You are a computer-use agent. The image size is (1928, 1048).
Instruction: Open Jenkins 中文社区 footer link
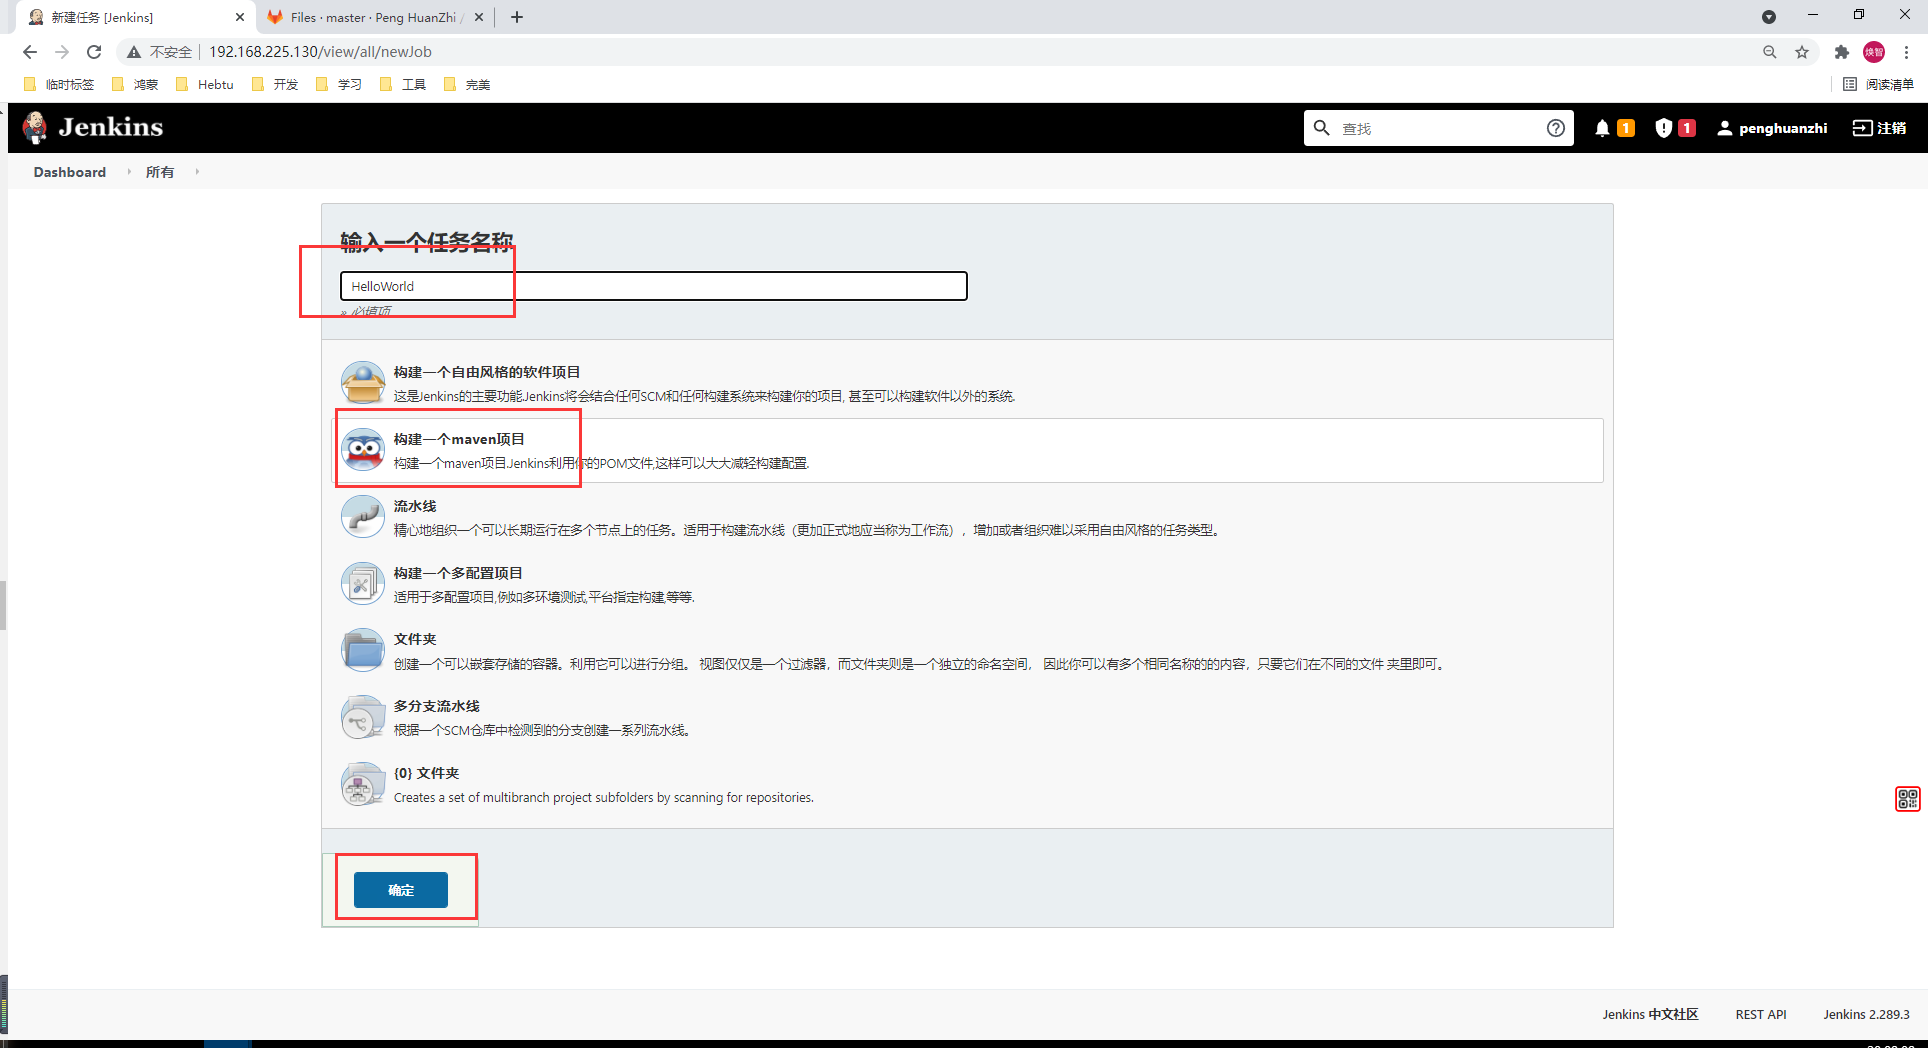[1650, 1014]
